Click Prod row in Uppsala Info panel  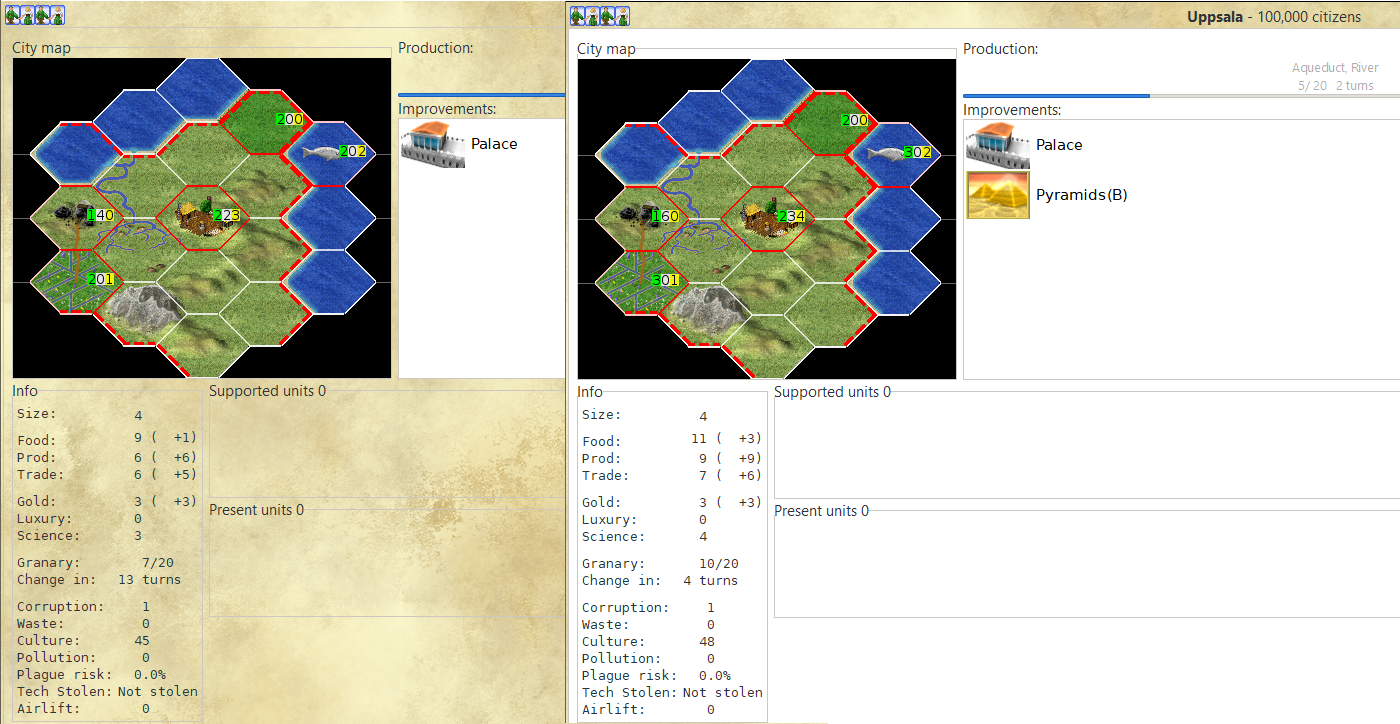(x=672, y=458)
